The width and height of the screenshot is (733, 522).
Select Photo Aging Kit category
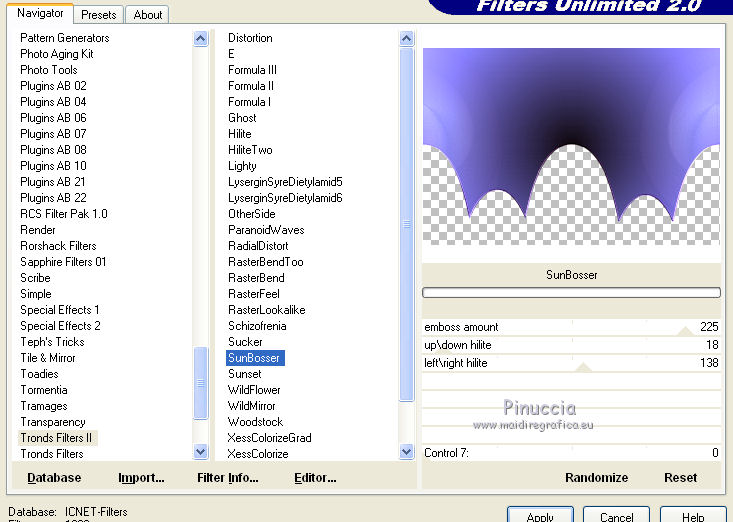point(57,54)
